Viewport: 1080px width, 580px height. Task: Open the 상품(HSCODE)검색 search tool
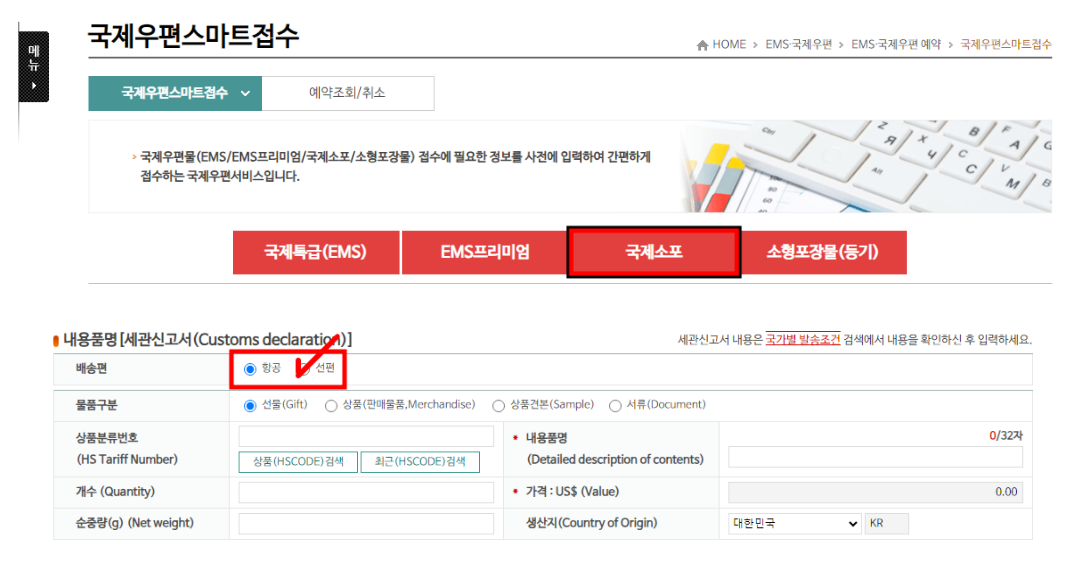[x=297, y=462]
